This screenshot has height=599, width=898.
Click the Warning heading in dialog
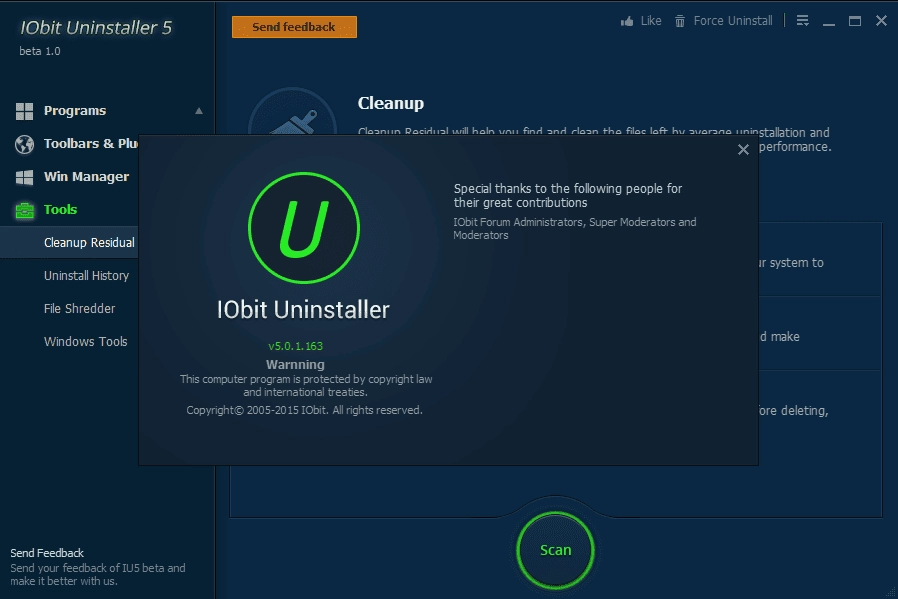[295, 364]
